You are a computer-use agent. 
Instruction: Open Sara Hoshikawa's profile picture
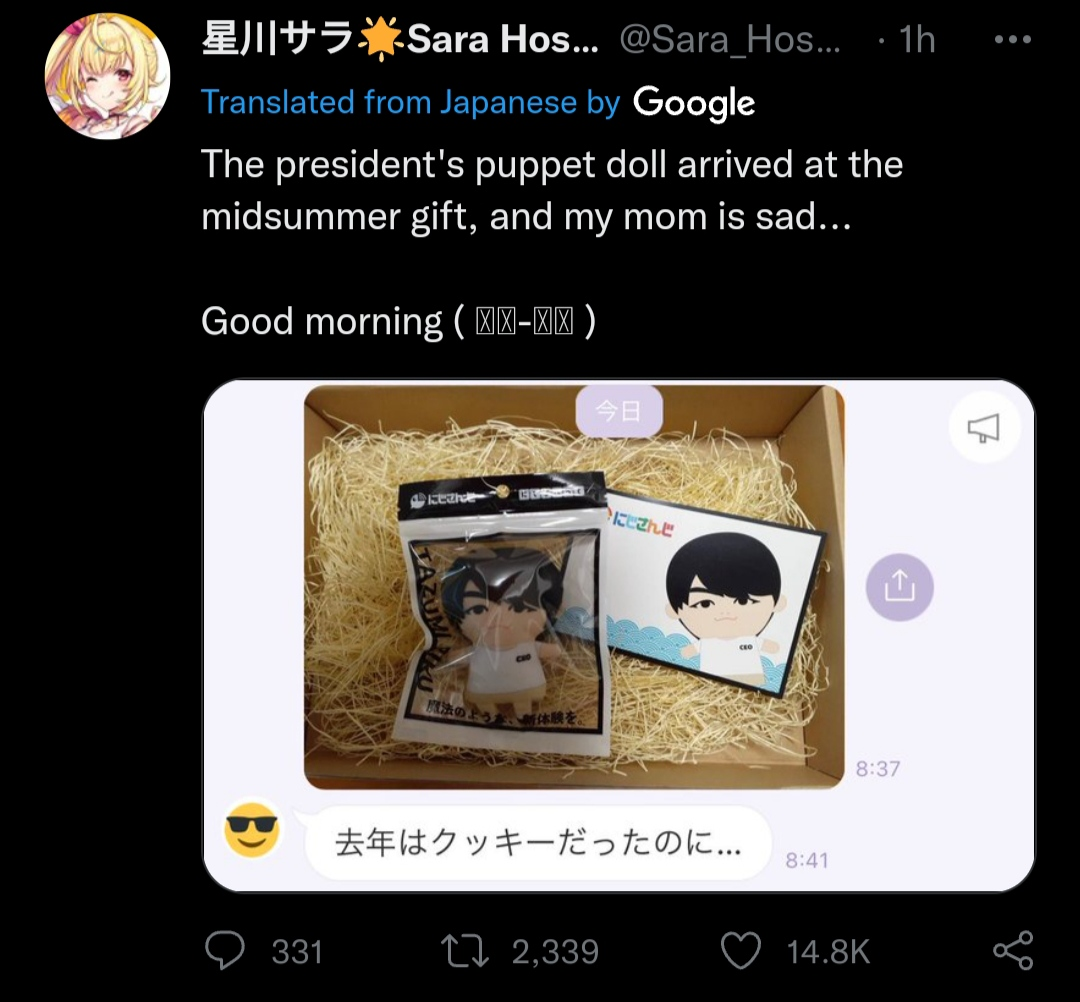(x=107, y=76)
